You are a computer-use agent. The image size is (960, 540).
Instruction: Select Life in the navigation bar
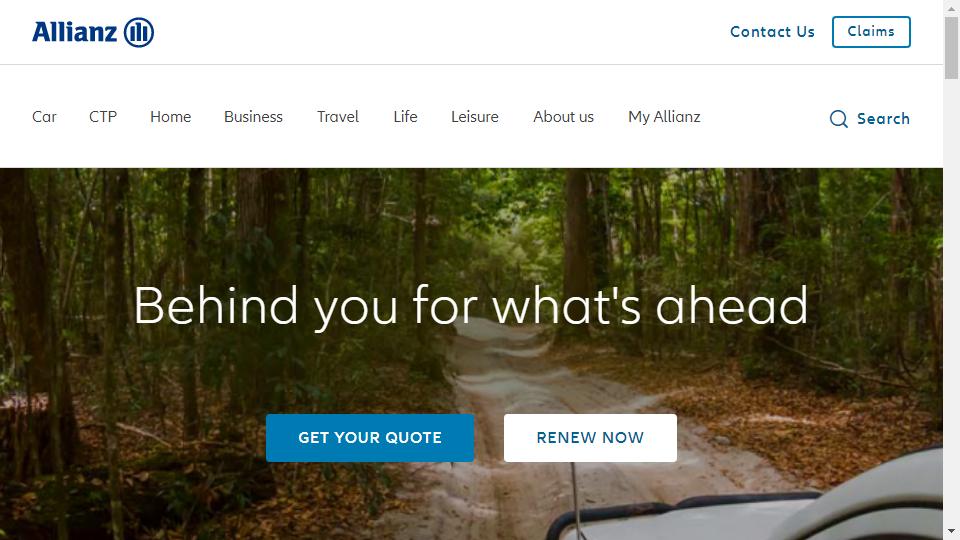(405, 117)
